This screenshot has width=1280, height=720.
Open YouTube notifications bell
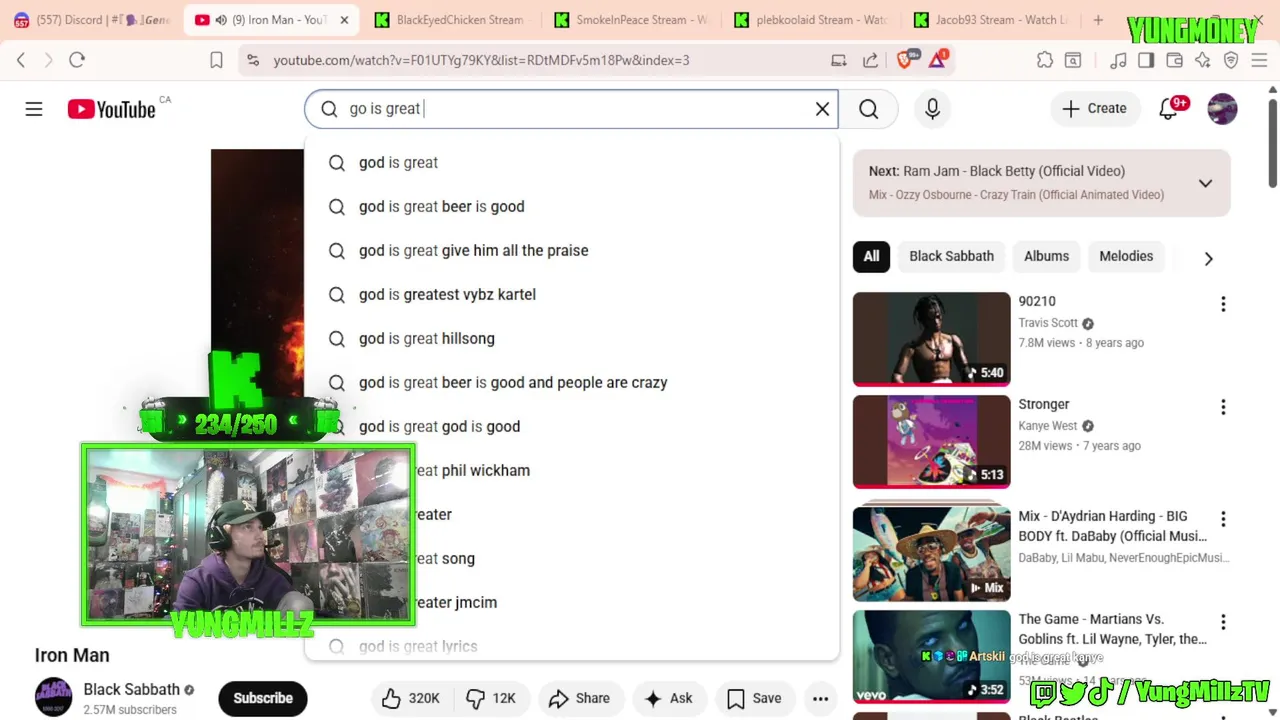coord(1170,108)
